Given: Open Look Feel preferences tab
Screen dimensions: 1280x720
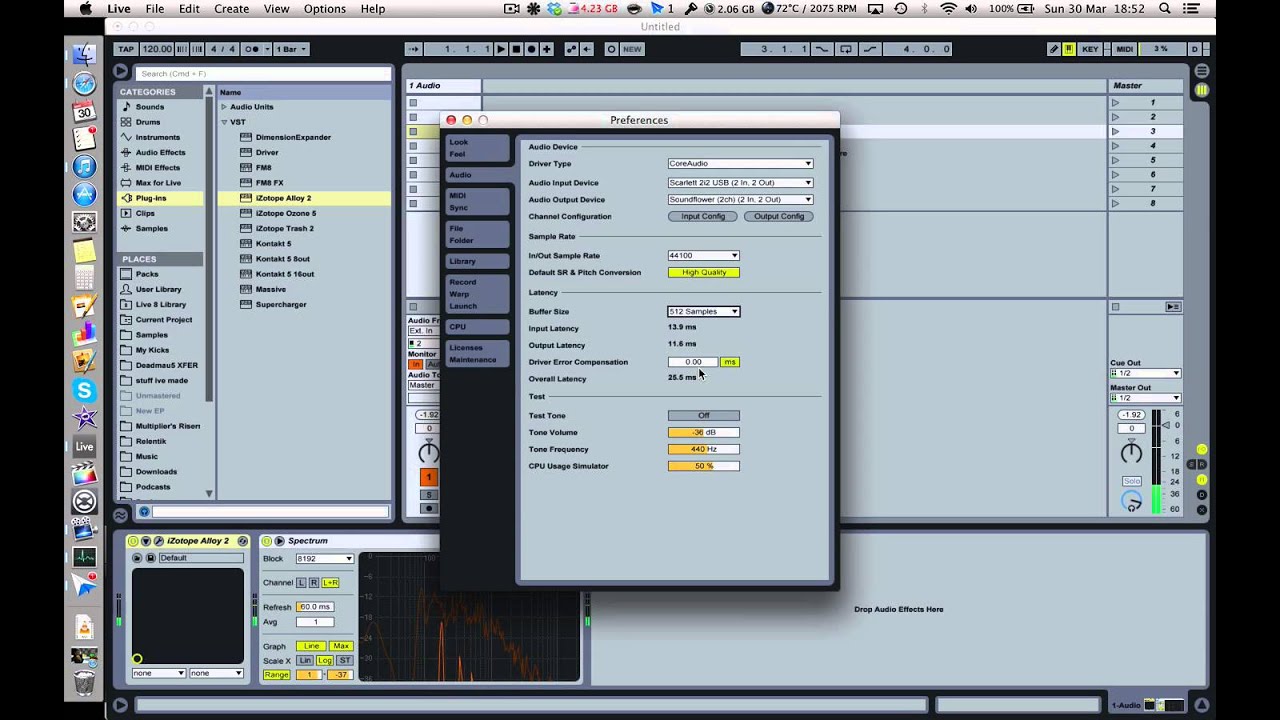Looking at the screenshot, I should coord(477,148).
